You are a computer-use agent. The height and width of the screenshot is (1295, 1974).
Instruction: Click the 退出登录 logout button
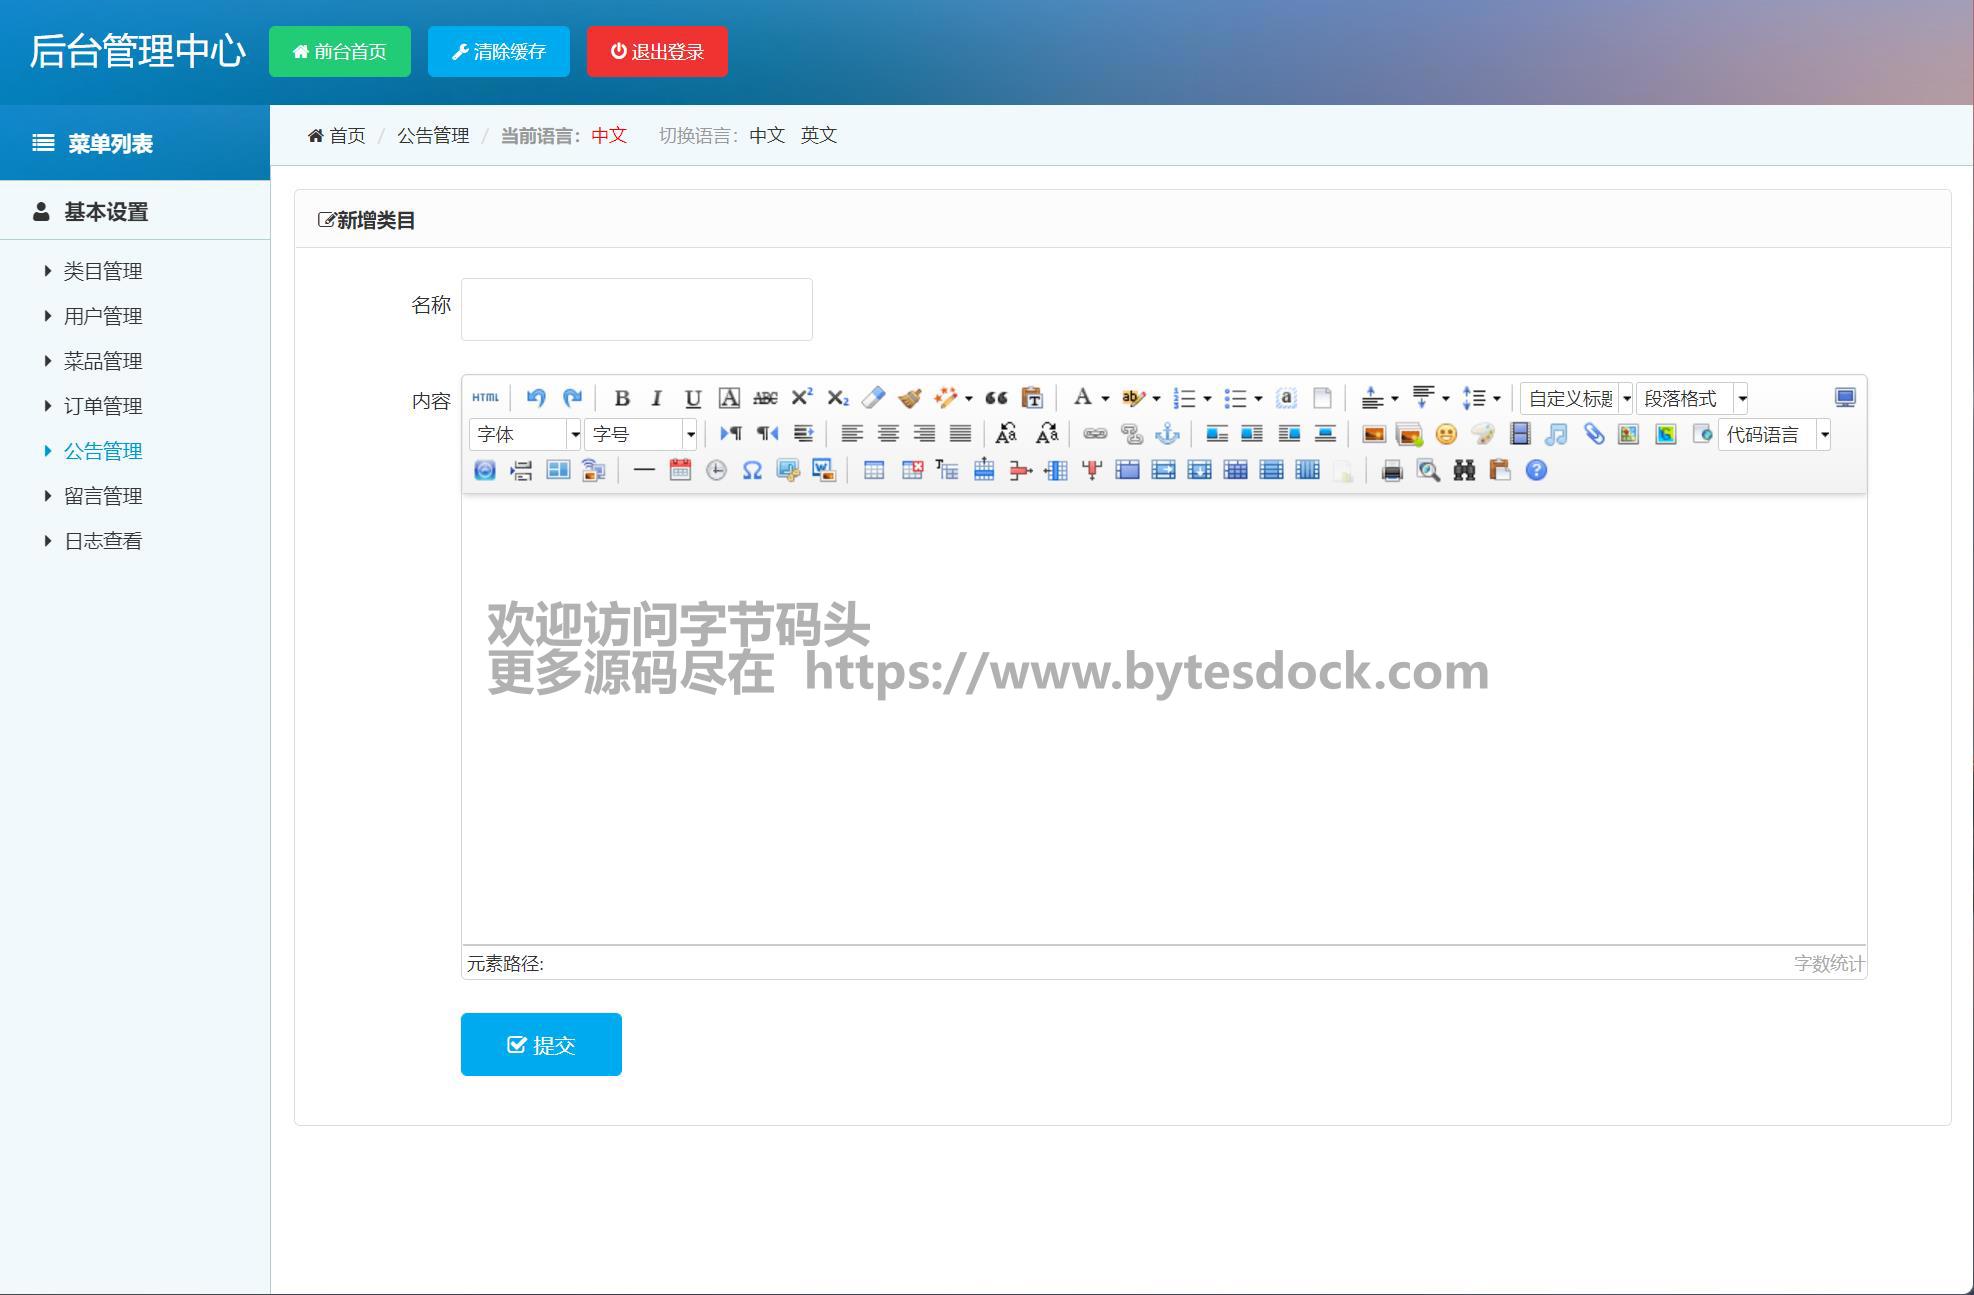(x=657, y=52)
